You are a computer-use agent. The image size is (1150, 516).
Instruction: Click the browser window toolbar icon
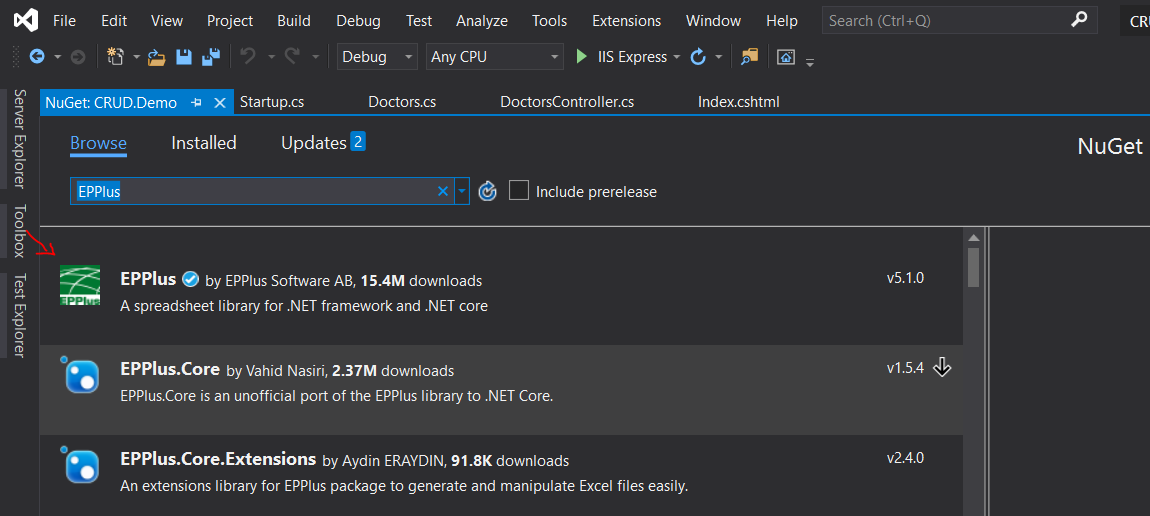point(786,56)
